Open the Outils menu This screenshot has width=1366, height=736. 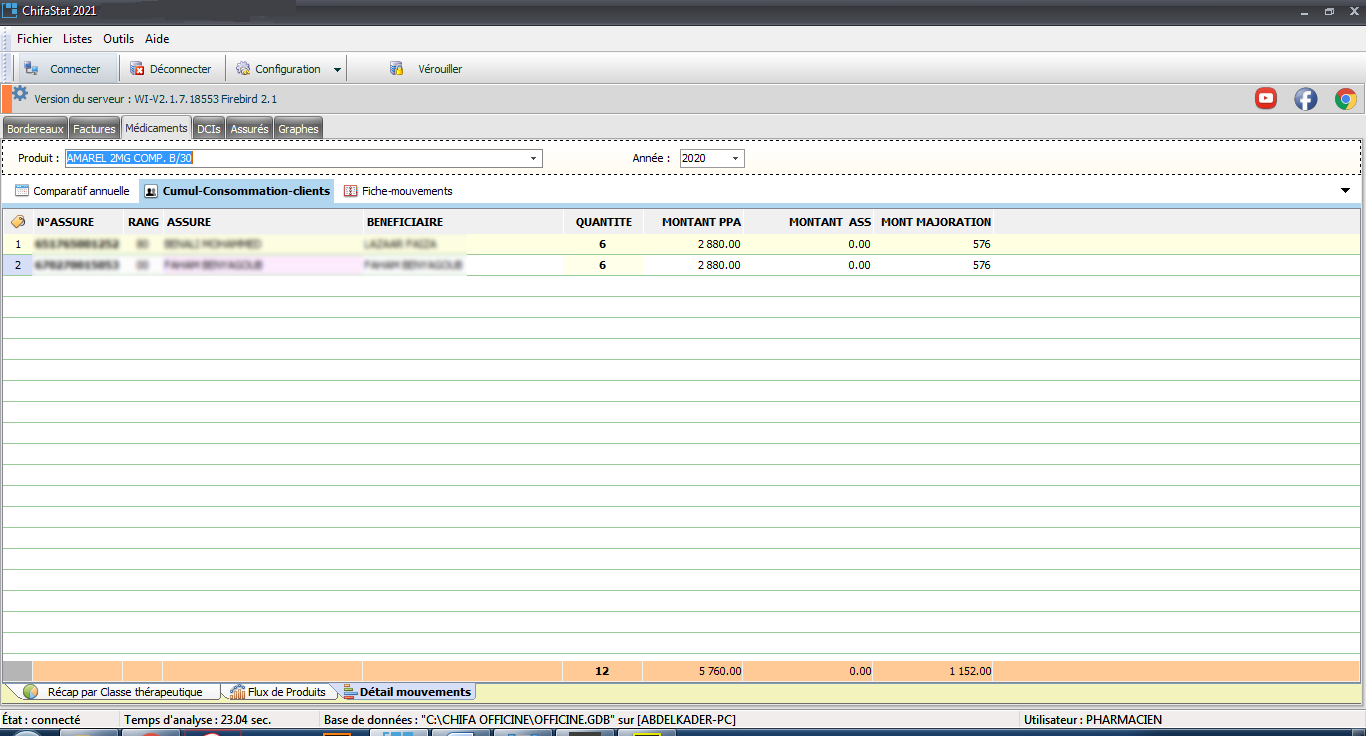pos(118,39)
